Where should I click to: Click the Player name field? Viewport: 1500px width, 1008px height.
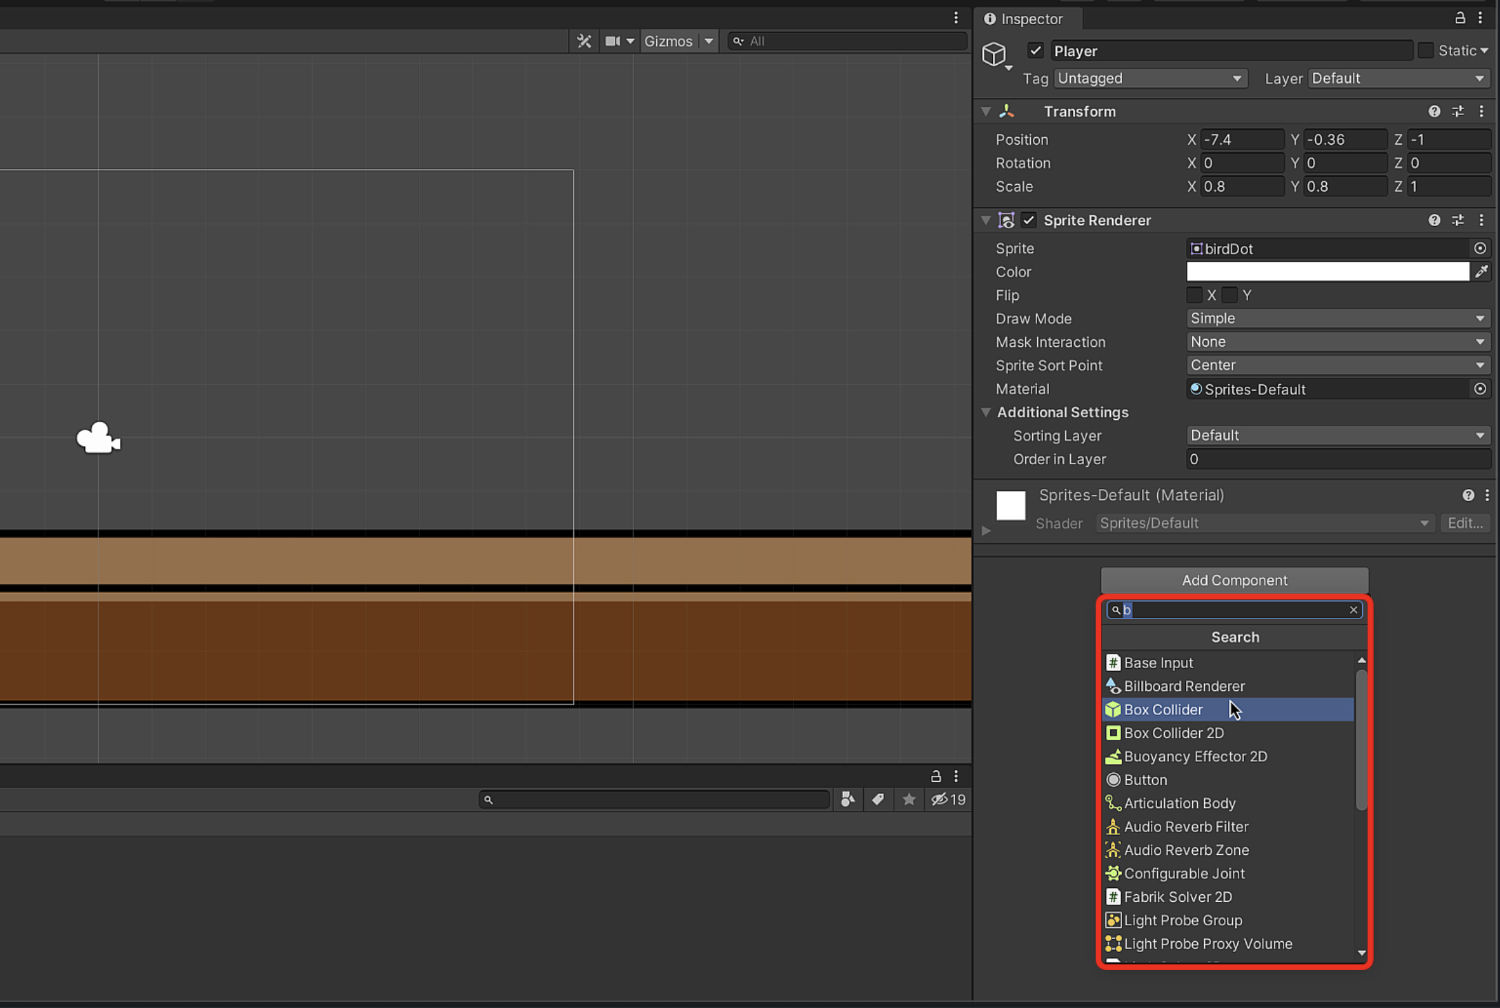(1231, 51)
